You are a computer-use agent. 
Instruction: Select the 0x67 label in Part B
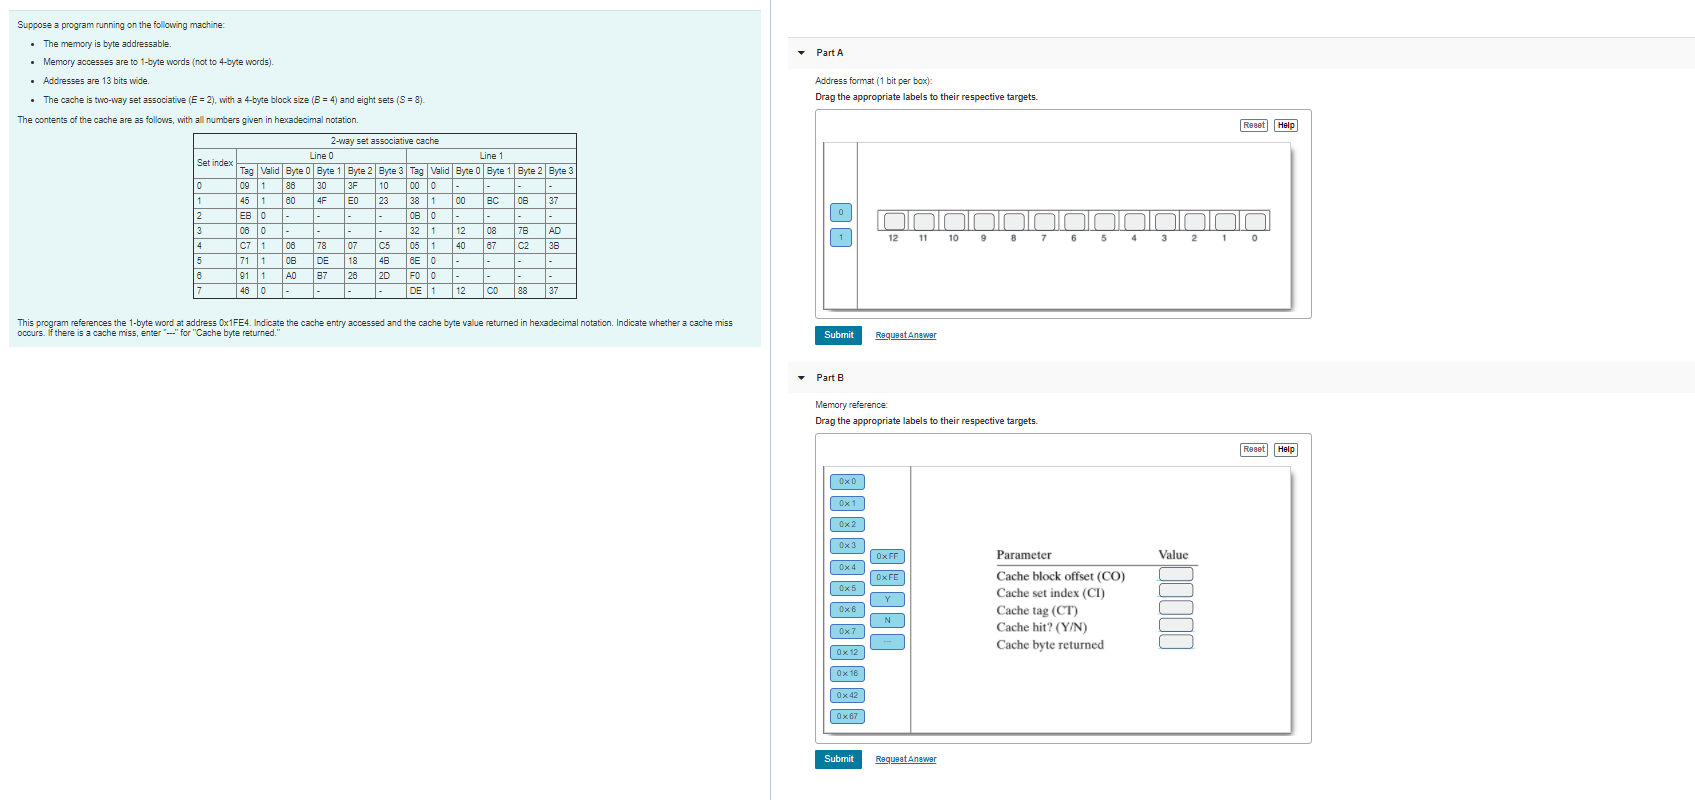pyautogui.click(x=847, y=717)
